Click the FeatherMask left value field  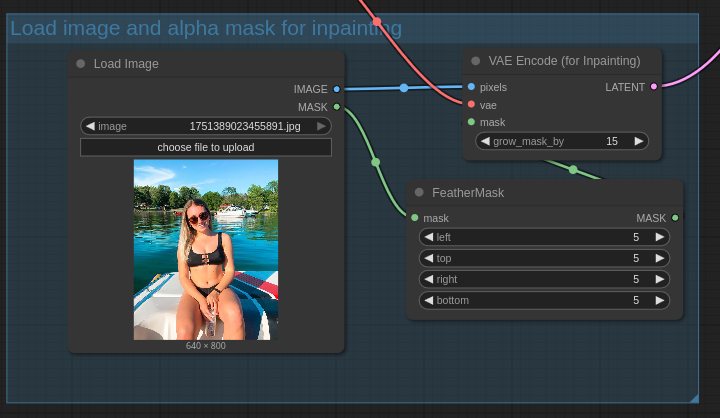point(544,237)
